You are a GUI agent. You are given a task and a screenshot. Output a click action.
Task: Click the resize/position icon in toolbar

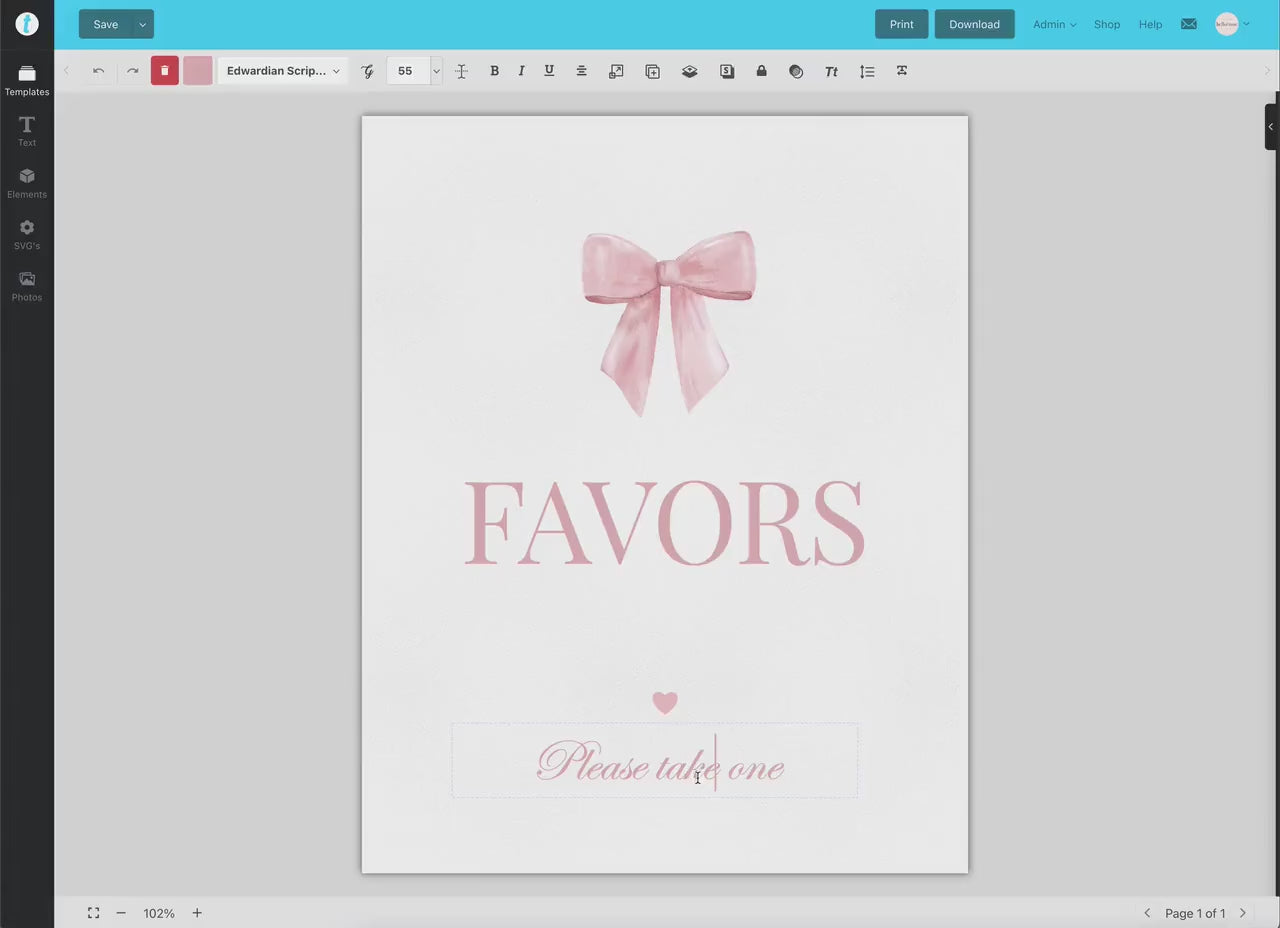coord(616,71)
